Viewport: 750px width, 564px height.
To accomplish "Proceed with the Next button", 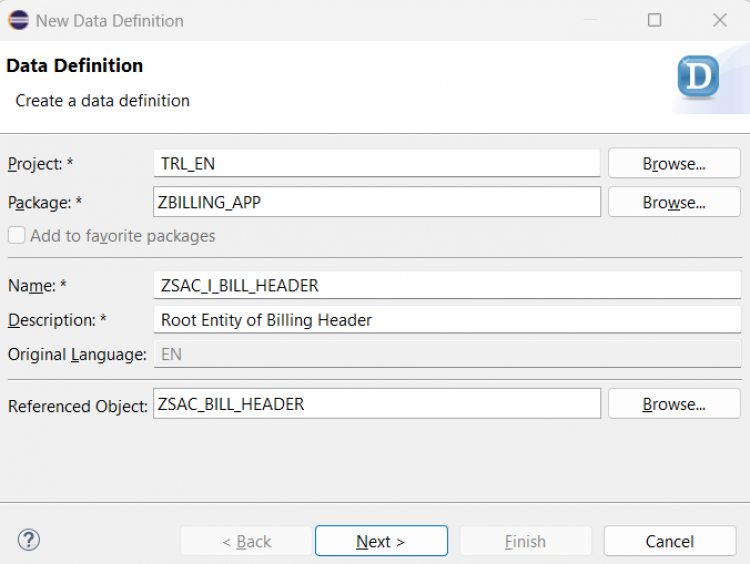I will [x=381, y=541].
